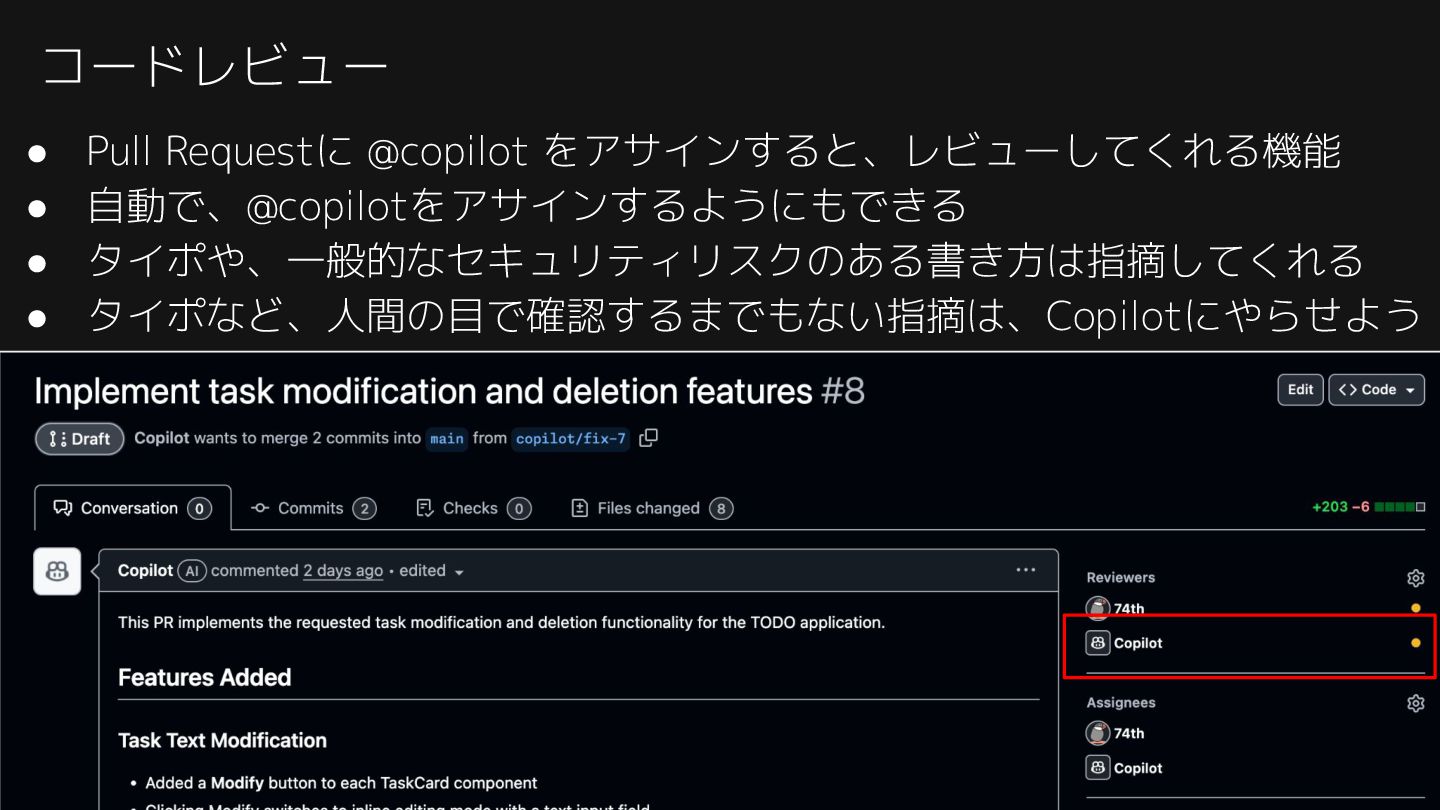Click the 74th avatar under Reviewers
Image resolution: width=1440 pixels, height=810 pixels.
point(1098,608)
